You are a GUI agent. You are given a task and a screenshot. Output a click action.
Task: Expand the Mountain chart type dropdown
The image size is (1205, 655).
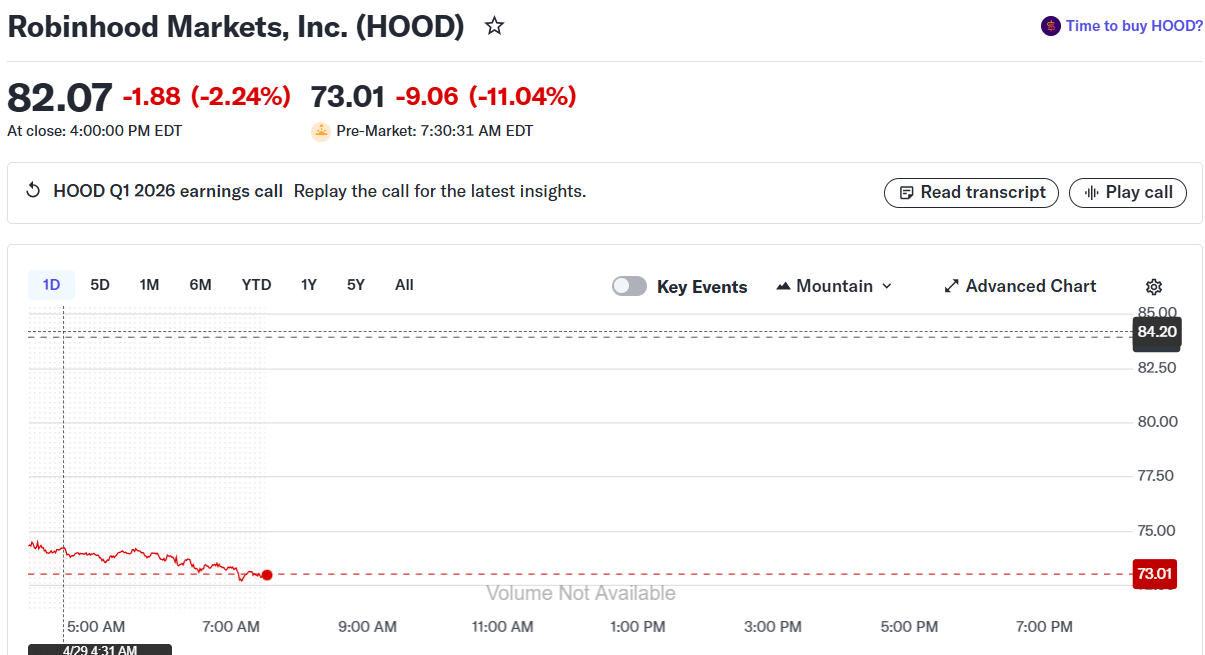tap(834, 286)
